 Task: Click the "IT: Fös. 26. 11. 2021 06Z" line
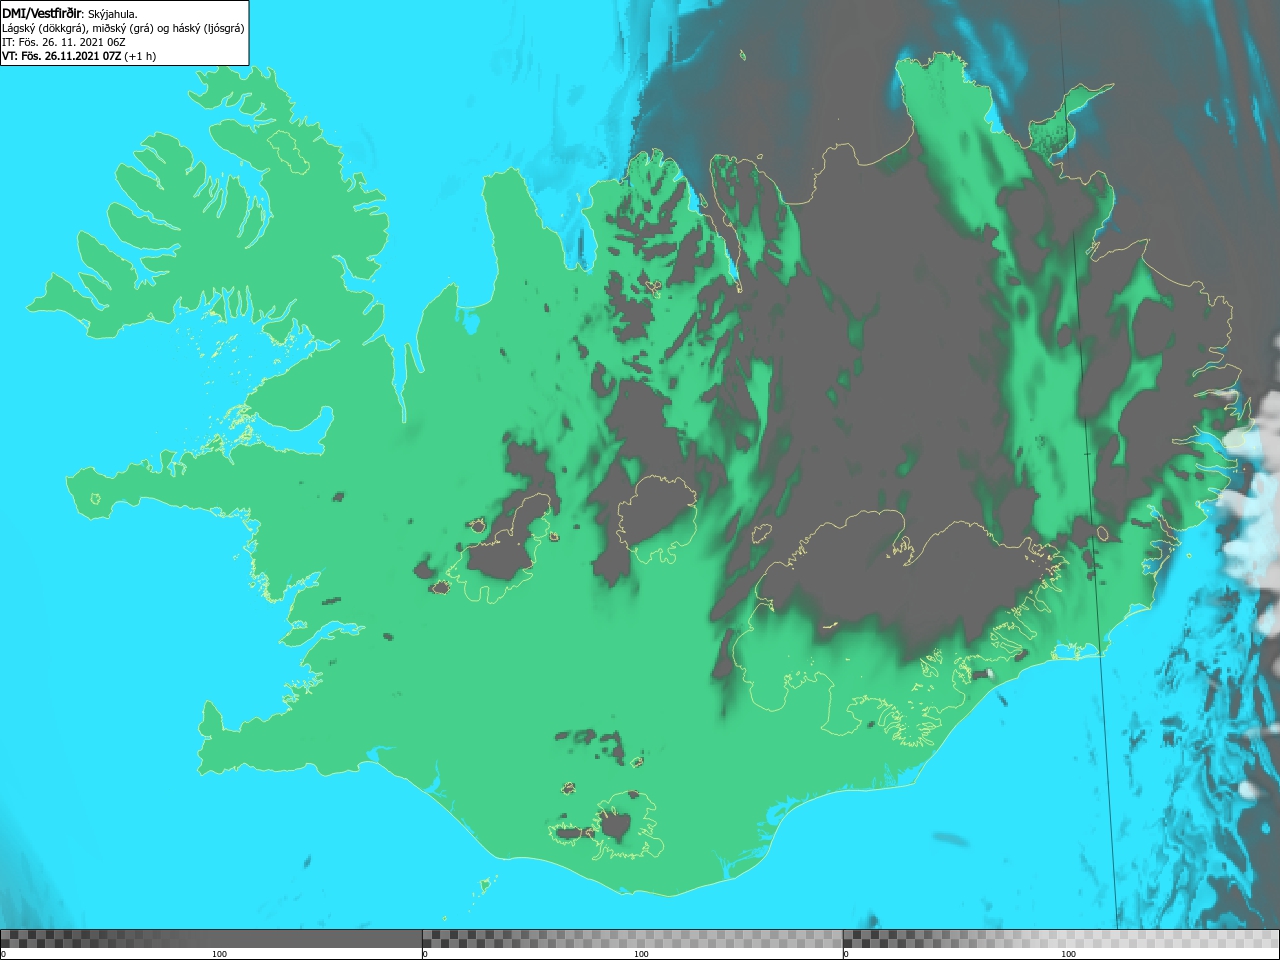pyautogui.click(x=64, y=42)
